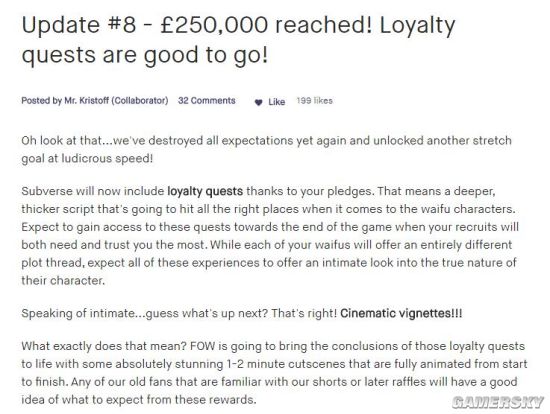
Task: Click 'goal at ludicrous speed!' text line
Action: [x=87, y=159]
